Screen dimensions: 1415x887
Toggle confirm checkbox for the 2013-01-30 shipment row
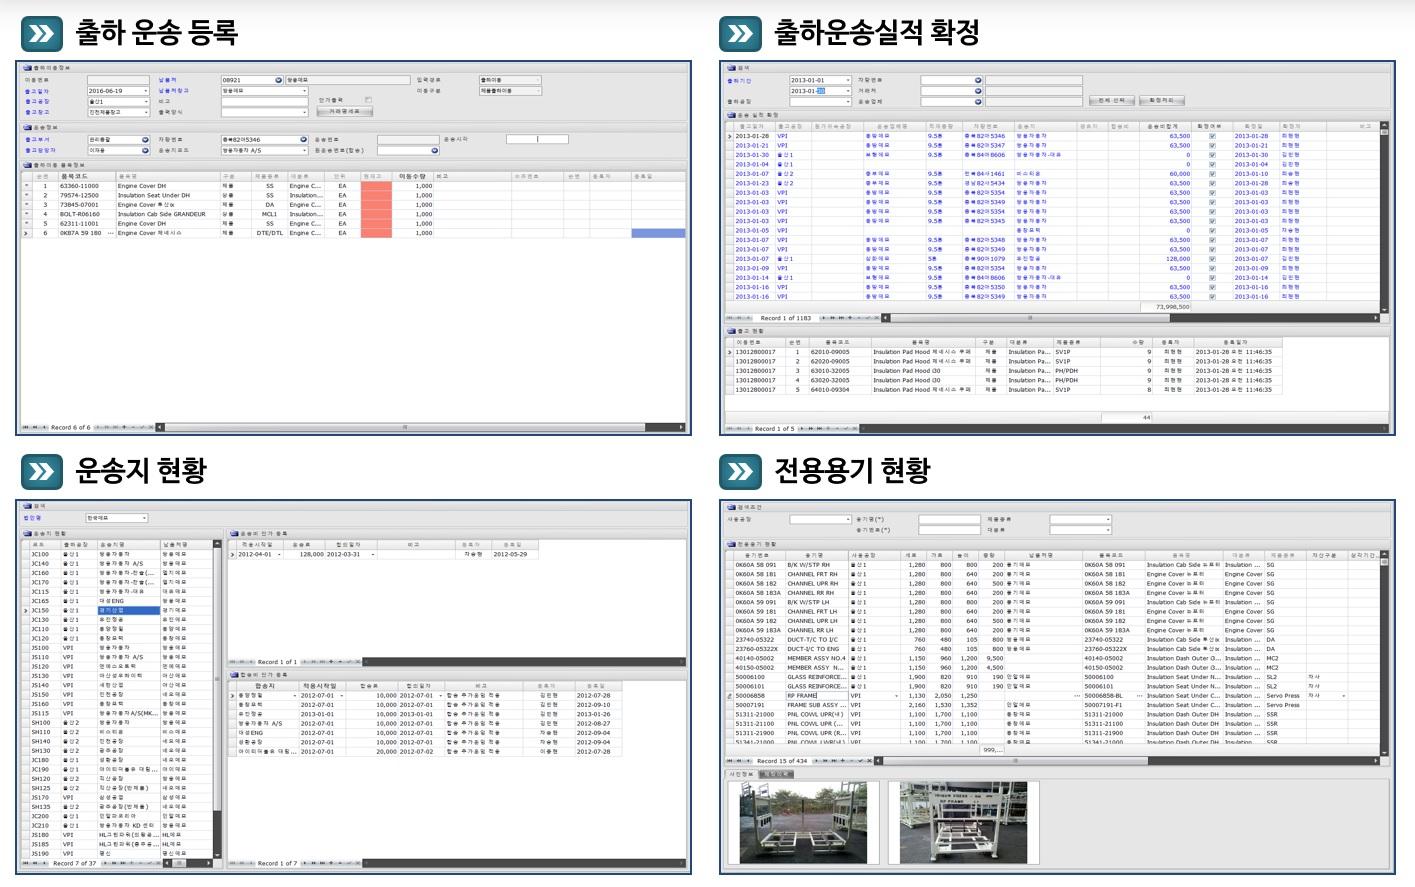tap(1212, 155)
